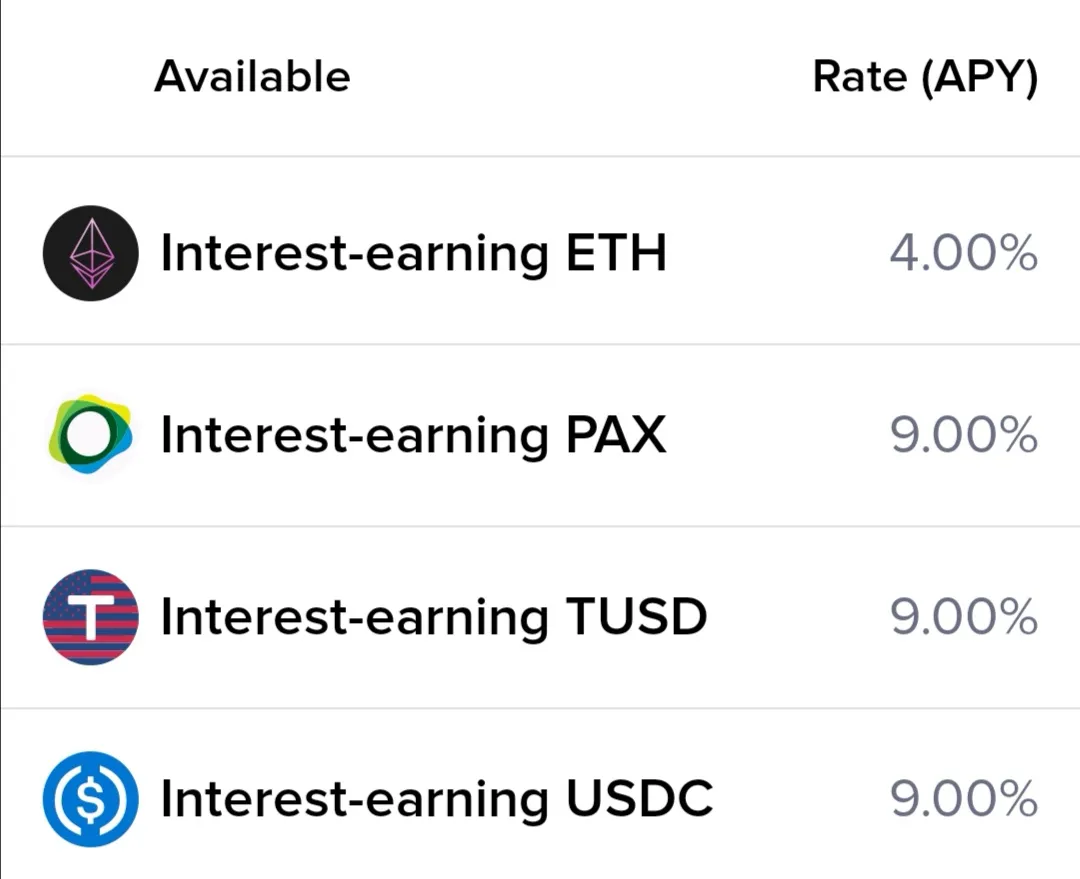Click the word PAX in the second row
Viewport: 1080px width, 879px height.
[x=616, y=435]
